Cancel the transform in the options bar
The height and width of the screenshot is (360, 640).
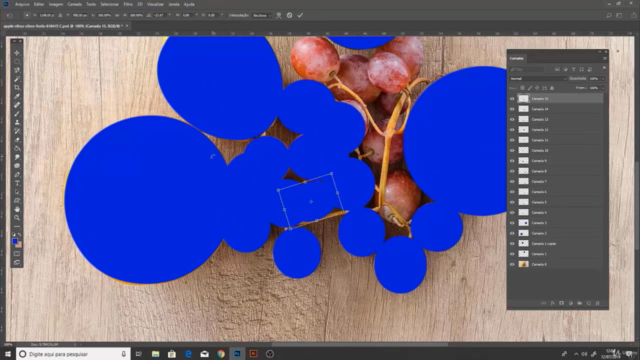(289, 15)
